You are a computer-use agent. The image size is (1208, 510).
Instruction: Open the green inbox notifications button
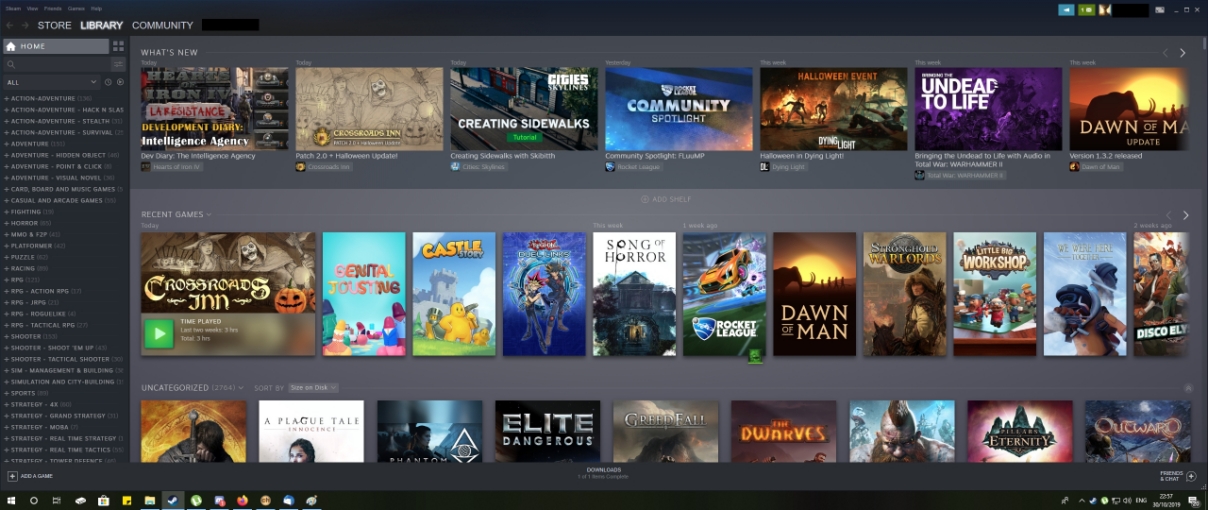point(1086,10)
